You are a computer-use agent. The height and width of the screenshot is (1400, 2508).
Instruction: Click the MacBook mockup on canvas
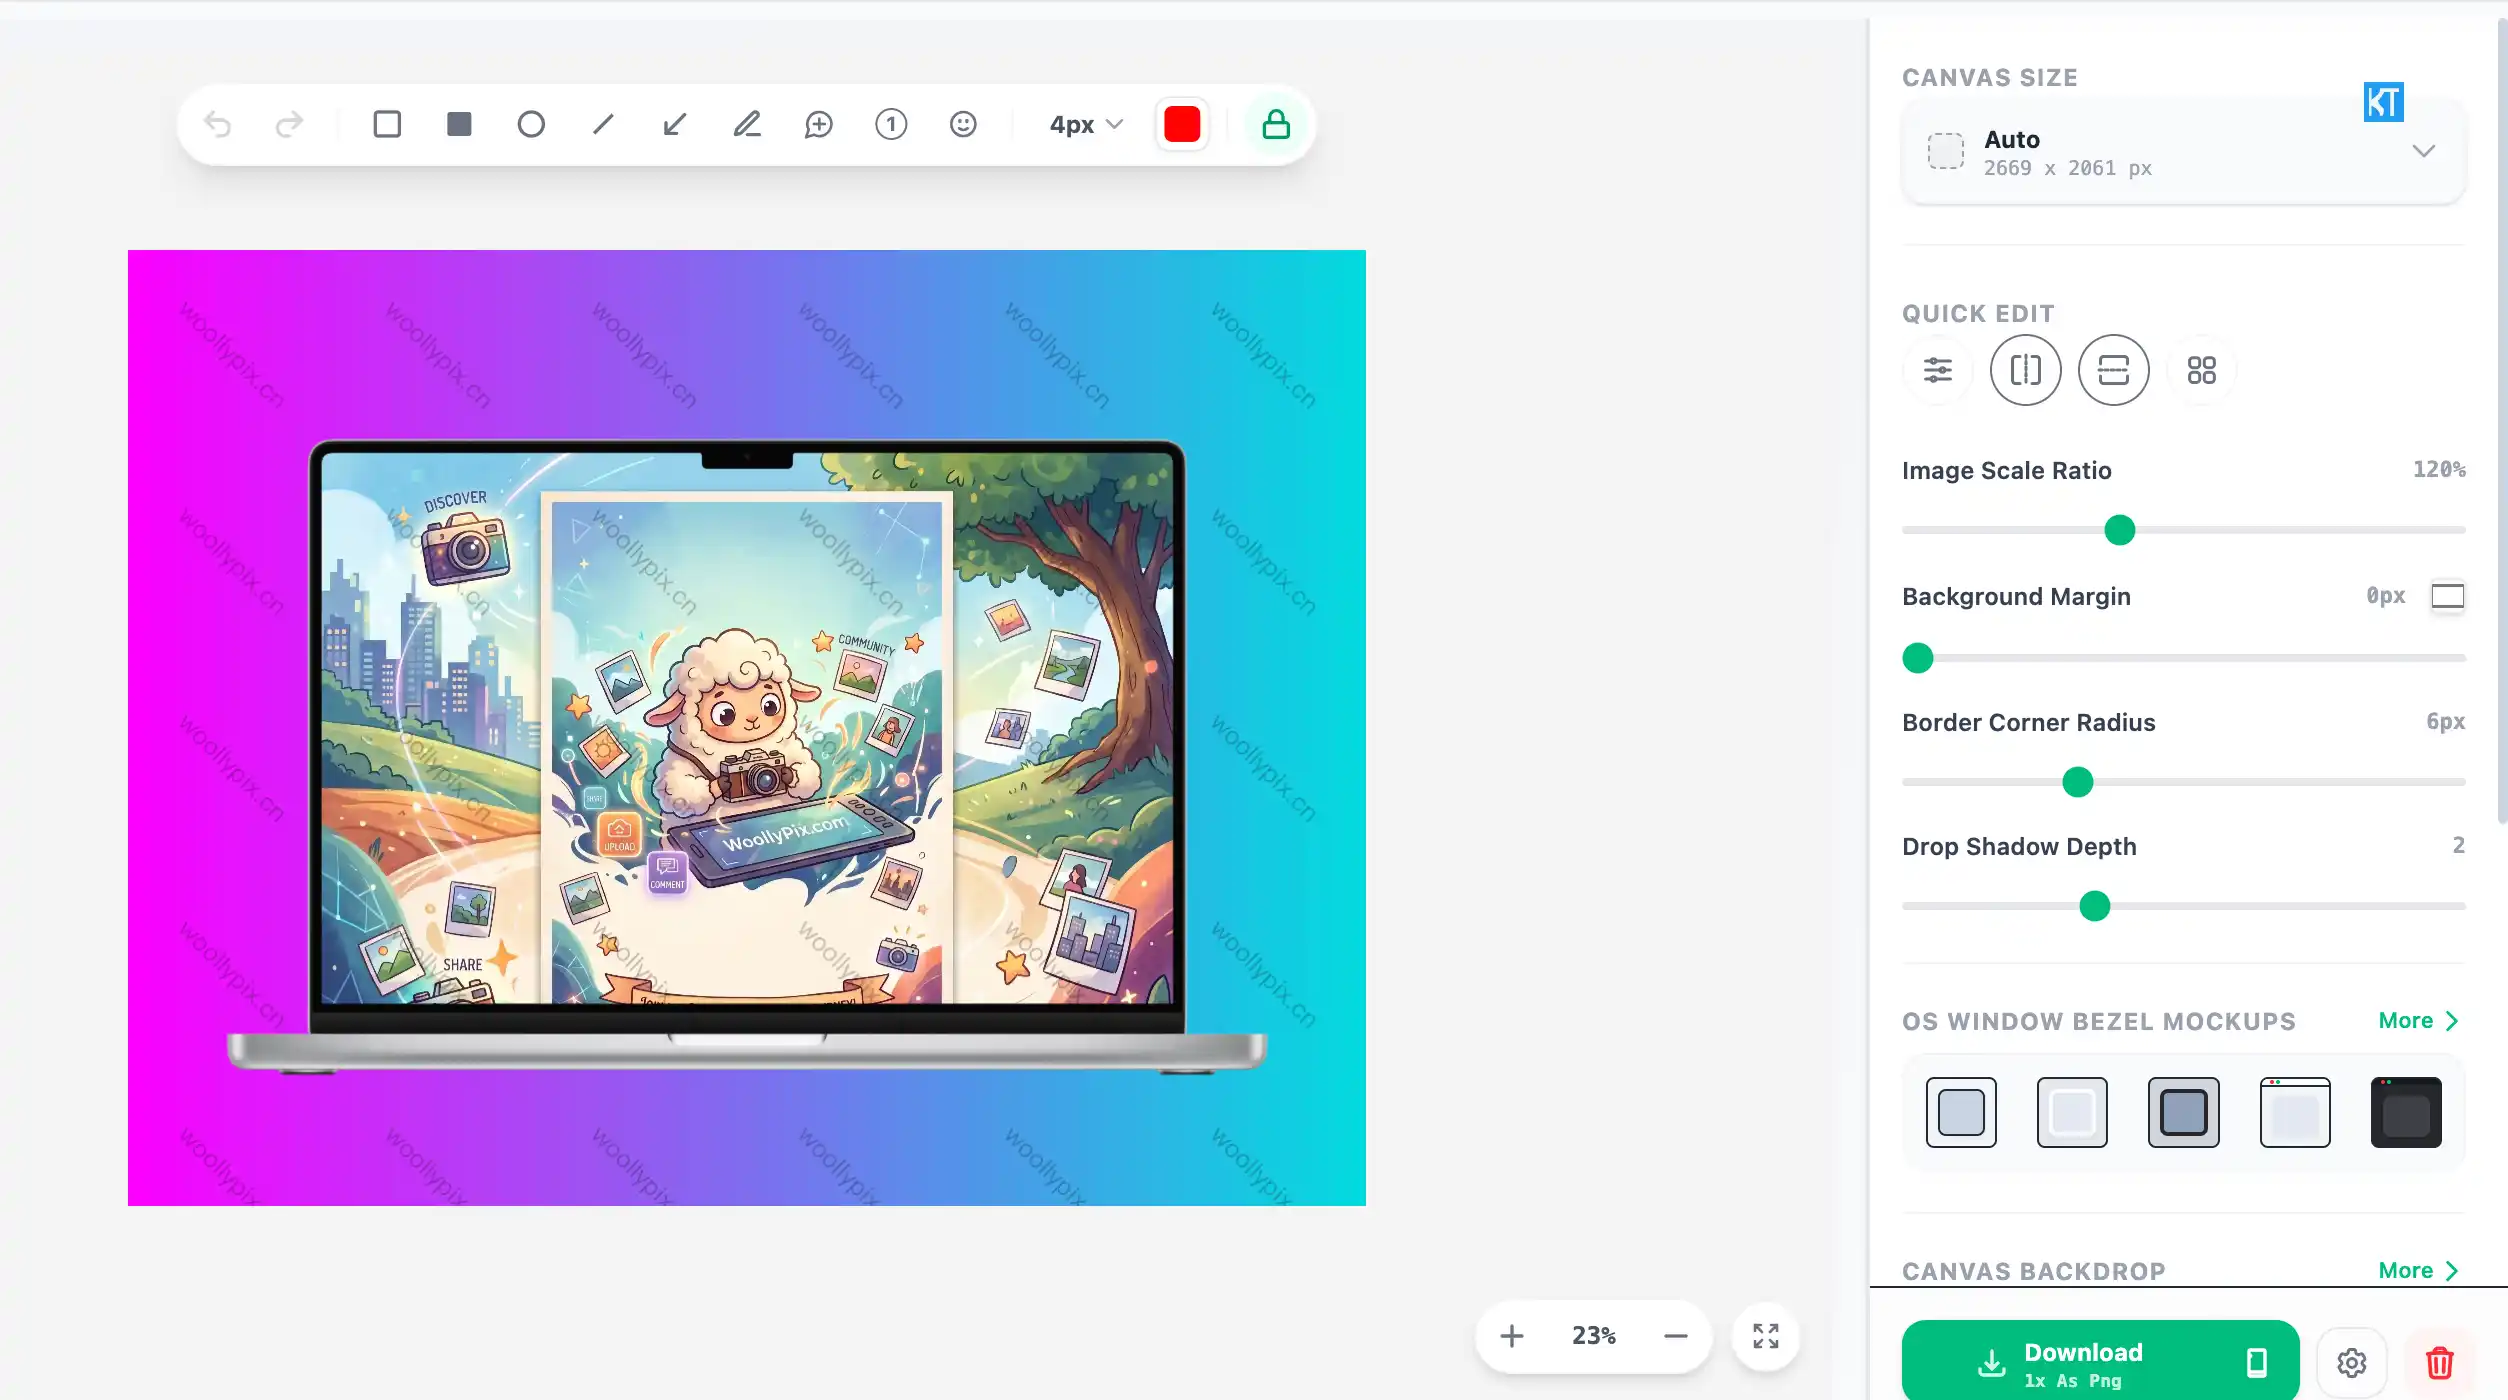(747, 757)
